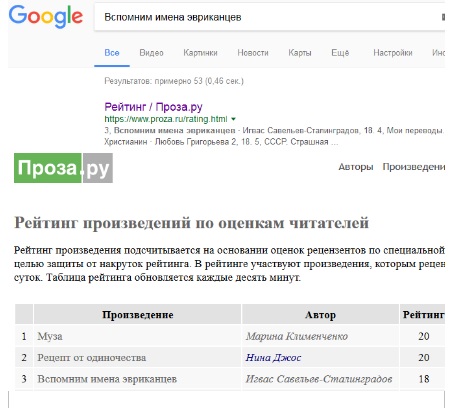Viewport: 450px width, 408px height.
Task: Expand the green arrow beside proza.ru URL
Action: pos(233,119)
